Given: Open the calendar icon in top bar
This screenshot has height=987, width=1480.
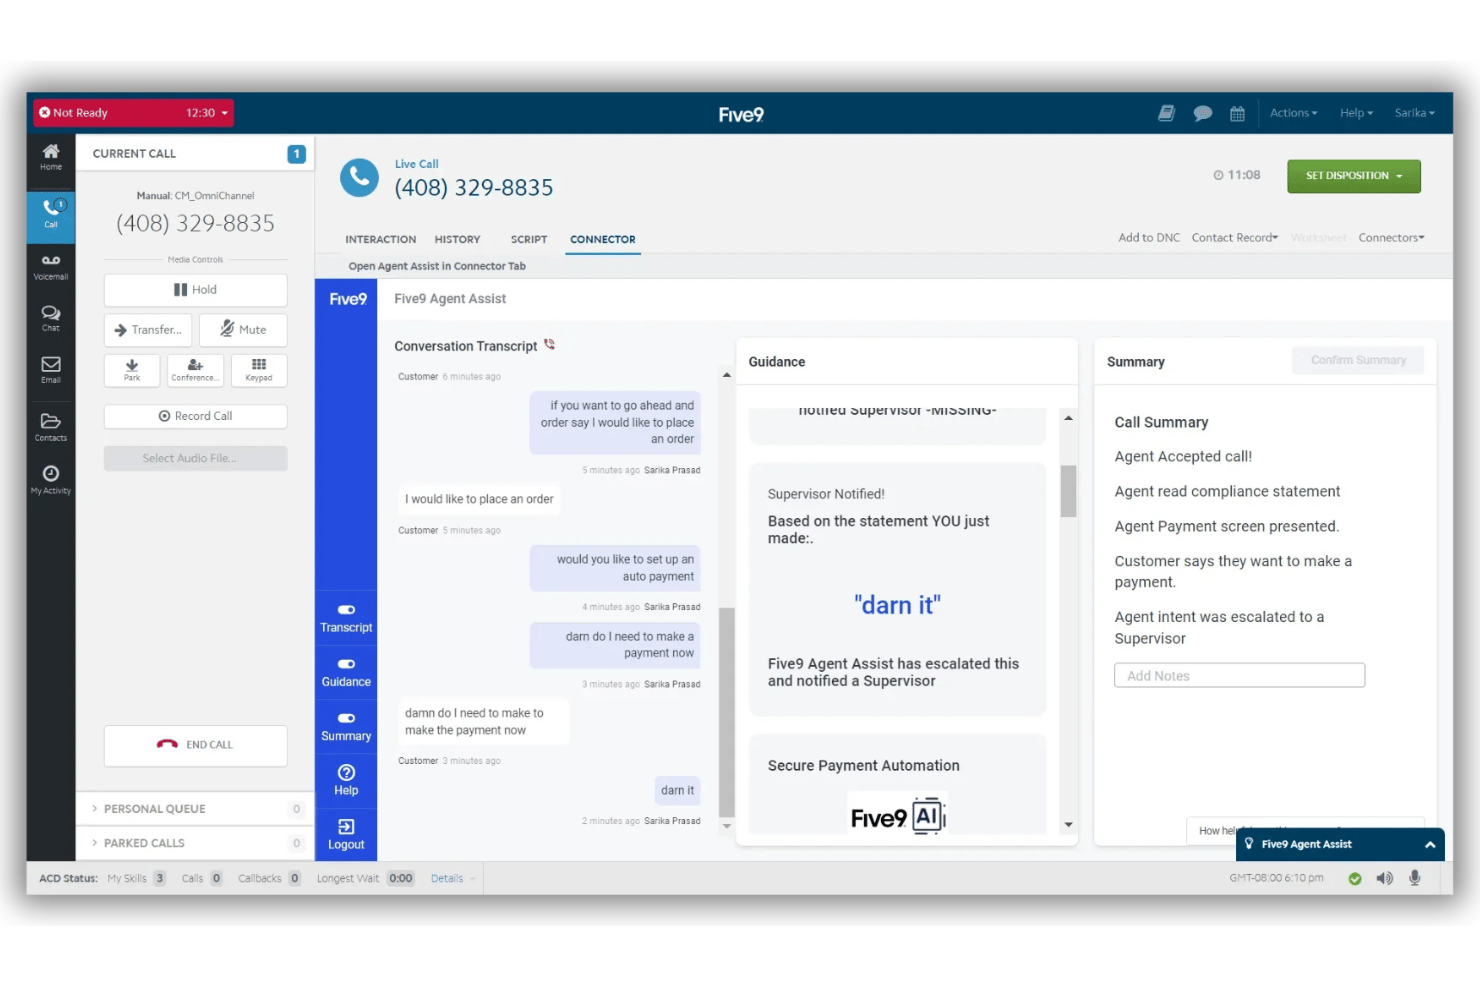Looking at the screenshot, I should tap(1237, 113).
